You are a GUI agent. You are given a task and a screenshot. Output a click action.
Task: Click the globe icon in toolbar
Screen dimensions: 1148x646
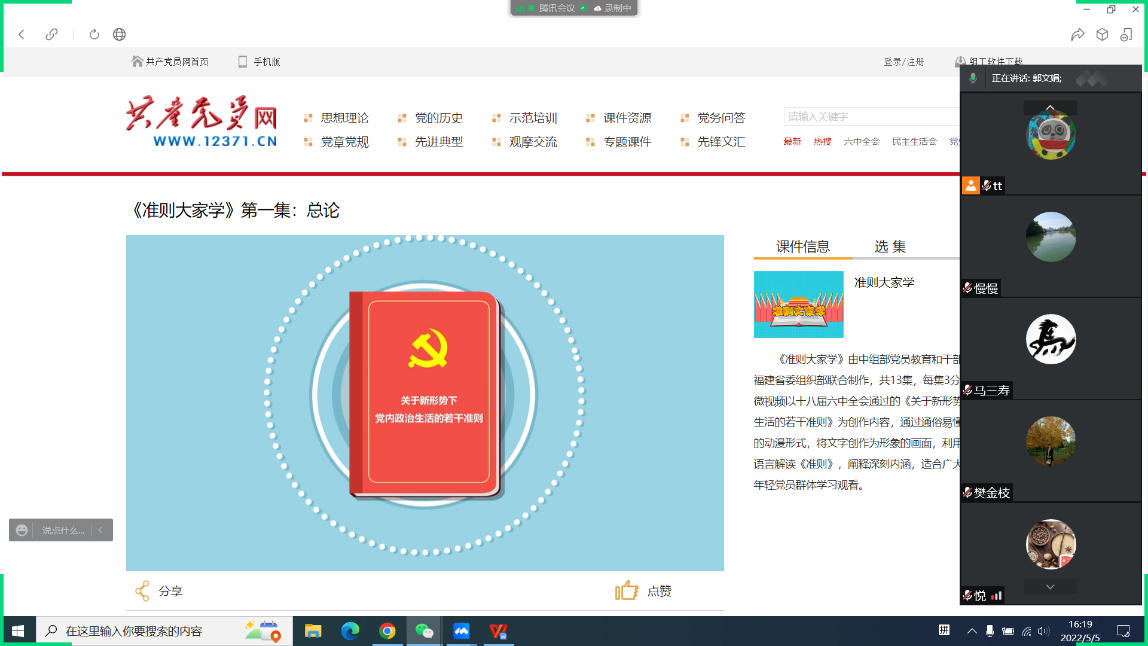click(x=119, y=34)
